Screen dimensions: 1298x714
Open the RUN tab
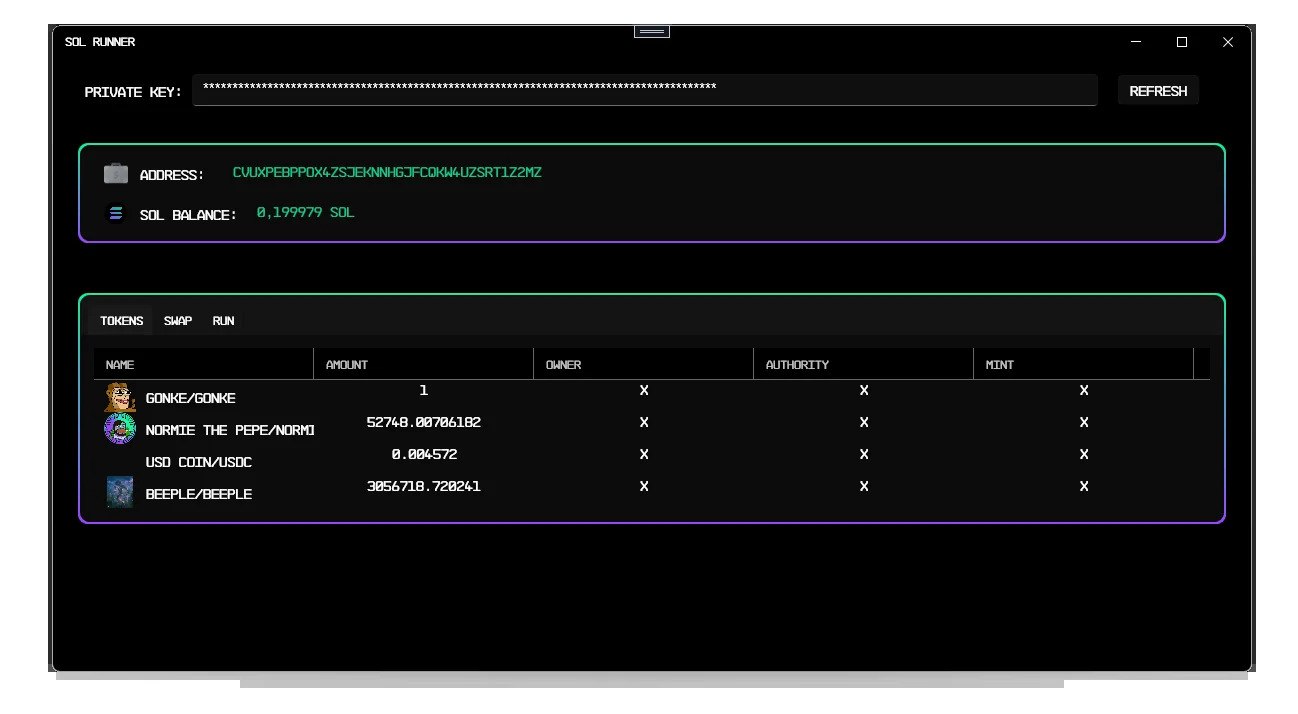tap(222, 320)
